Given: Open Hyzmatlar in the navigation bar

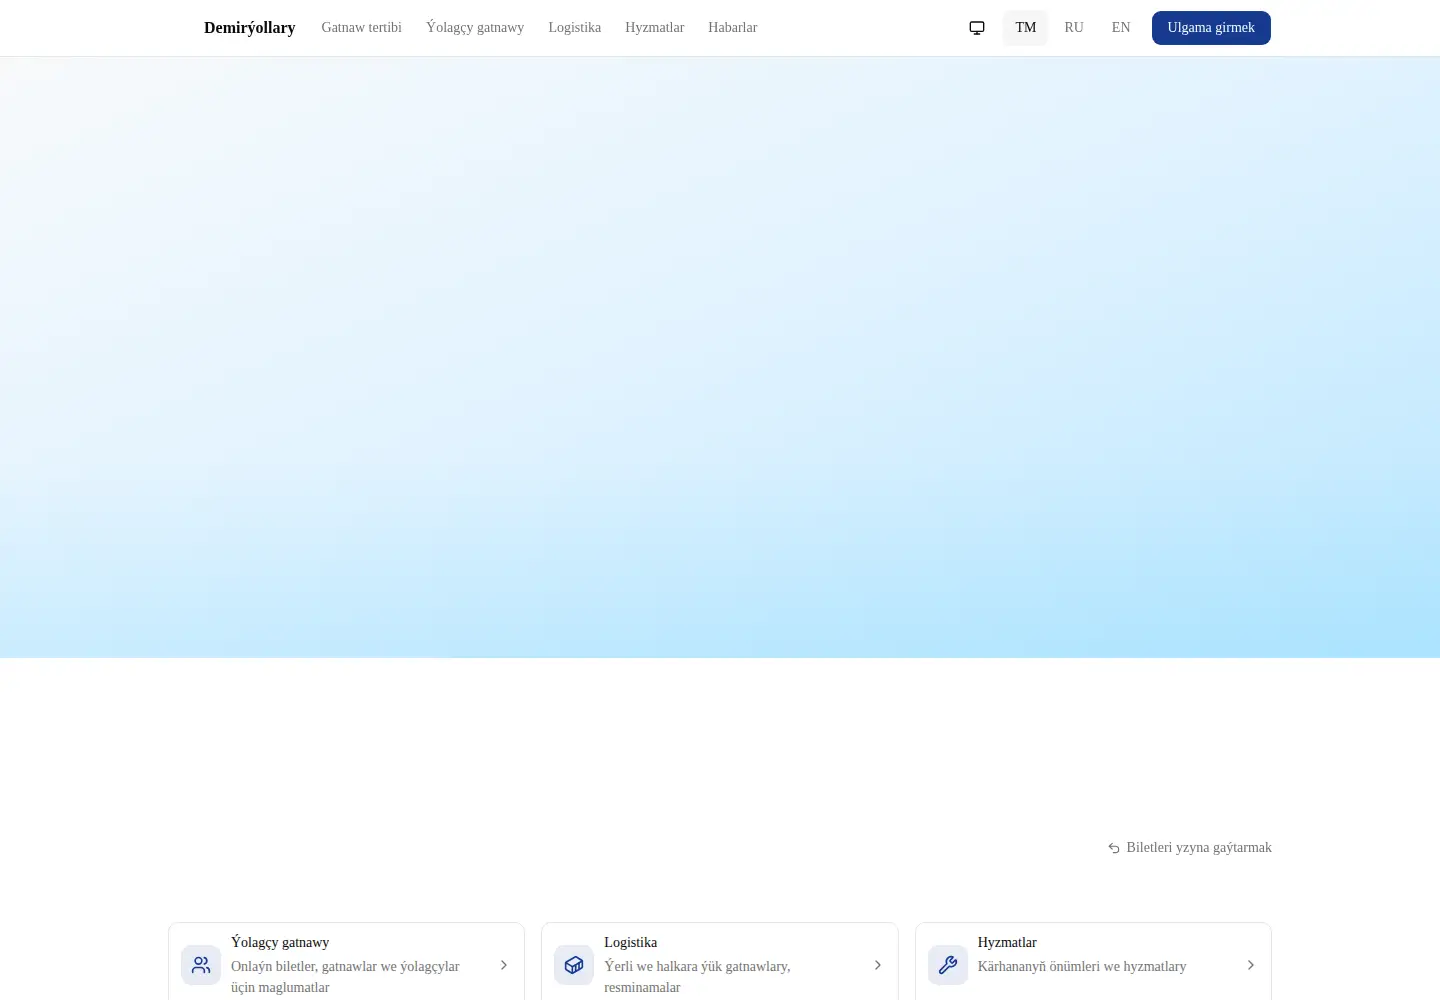Looking at the screenshot, I should tap(654, 28).
